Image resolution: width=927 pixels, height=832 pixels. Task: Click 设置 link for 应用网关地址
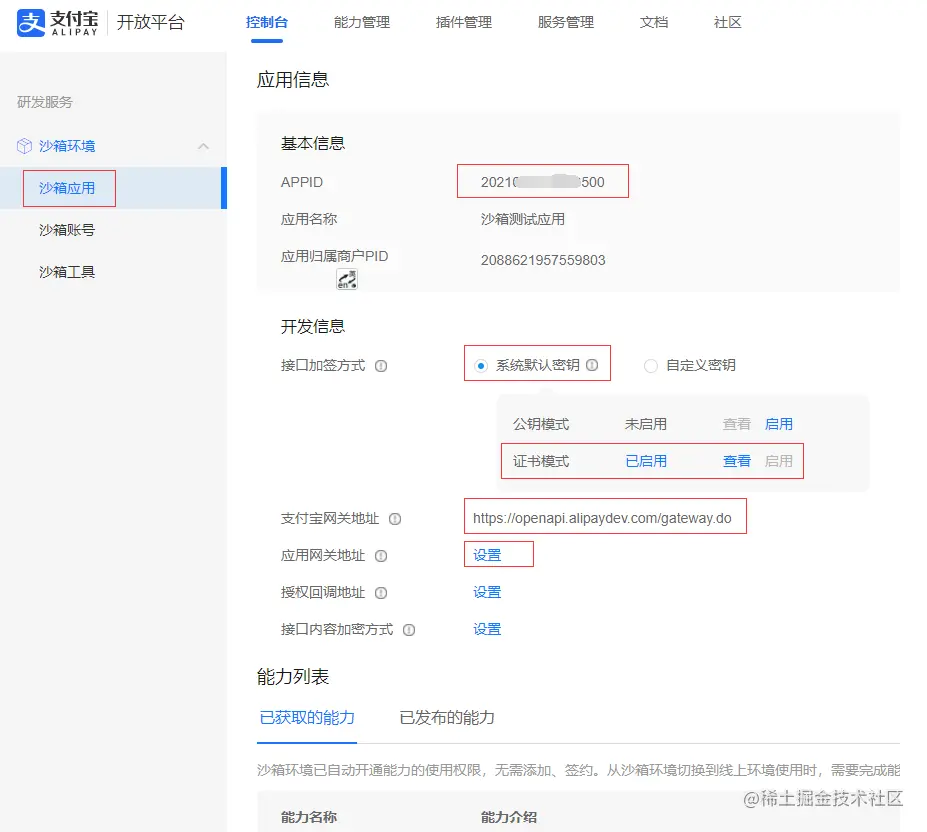tap(487, 555)
